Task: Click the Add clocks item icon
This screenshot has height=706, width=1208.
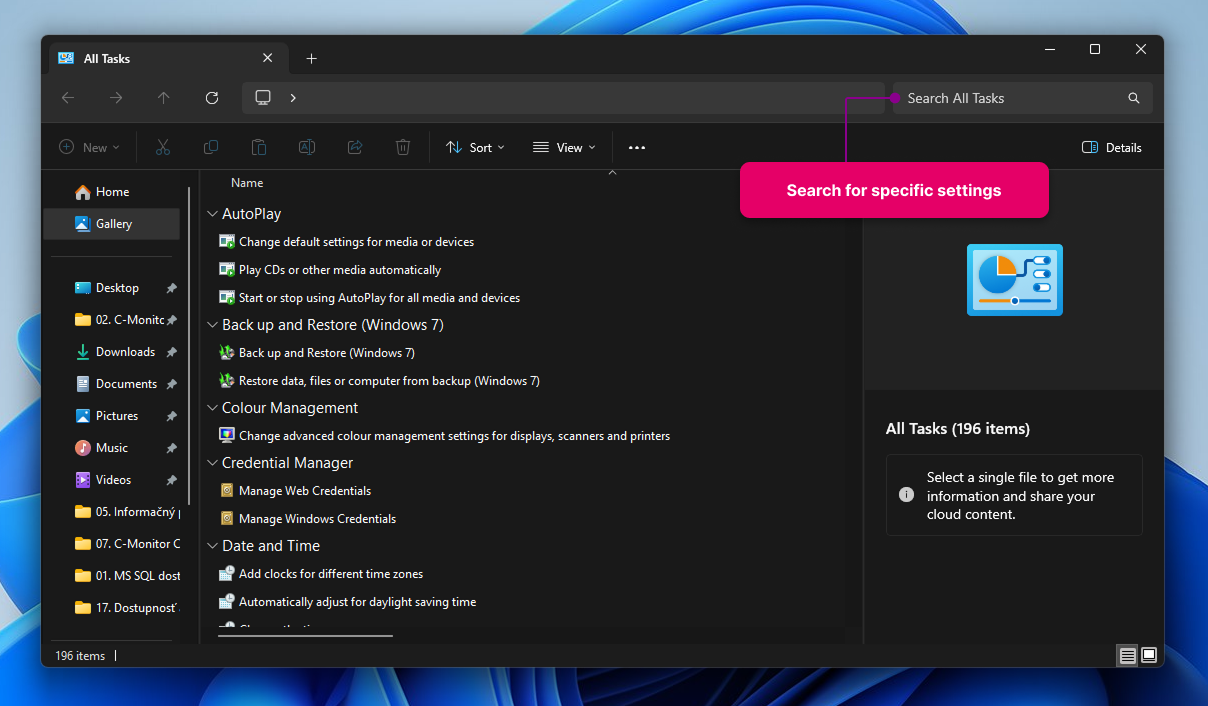Action: click(x=227, y=574)
